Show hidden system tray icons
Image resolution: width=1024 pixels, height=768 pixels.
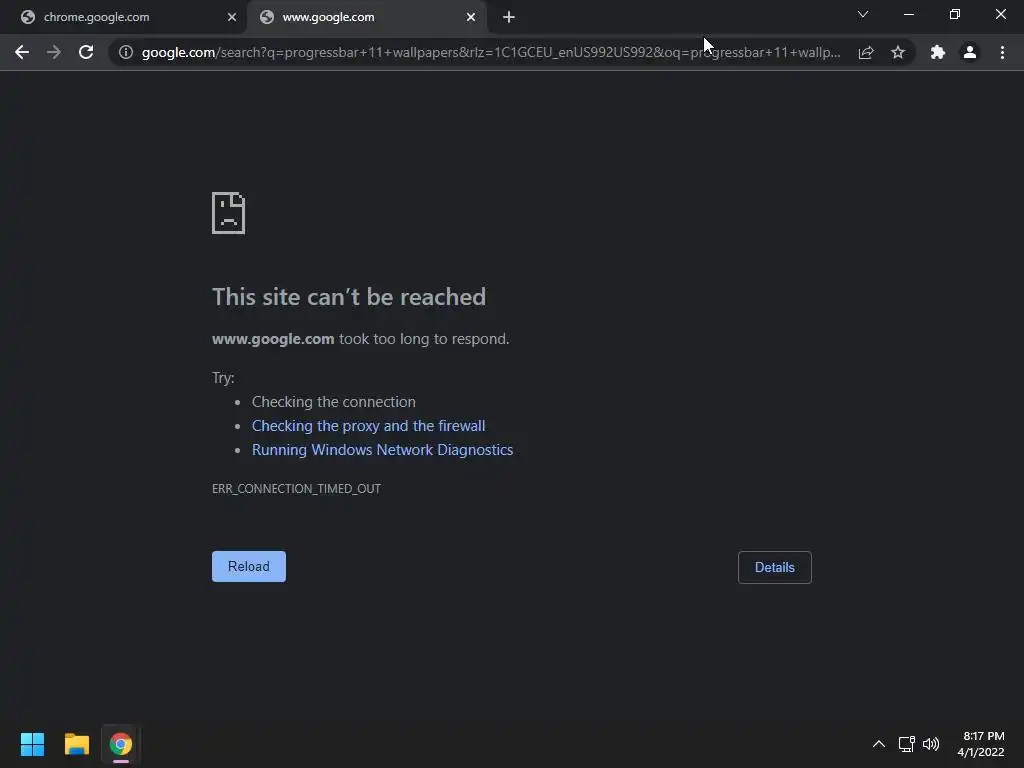(879, 744)
